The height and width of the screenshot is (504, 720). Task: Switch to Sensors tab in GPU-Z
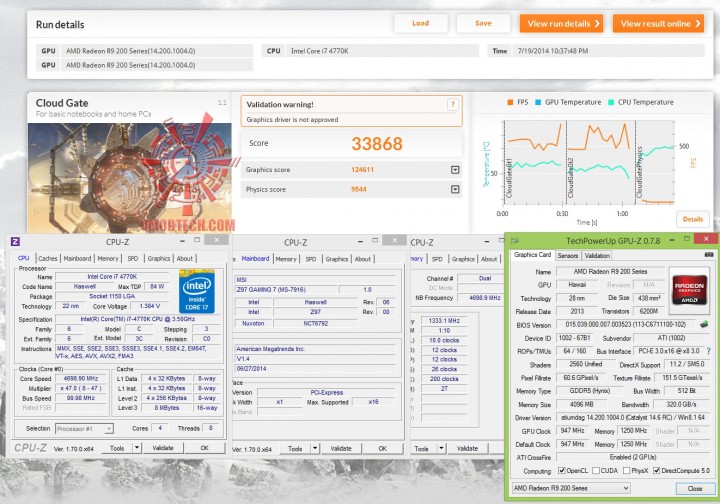(568, 255)
